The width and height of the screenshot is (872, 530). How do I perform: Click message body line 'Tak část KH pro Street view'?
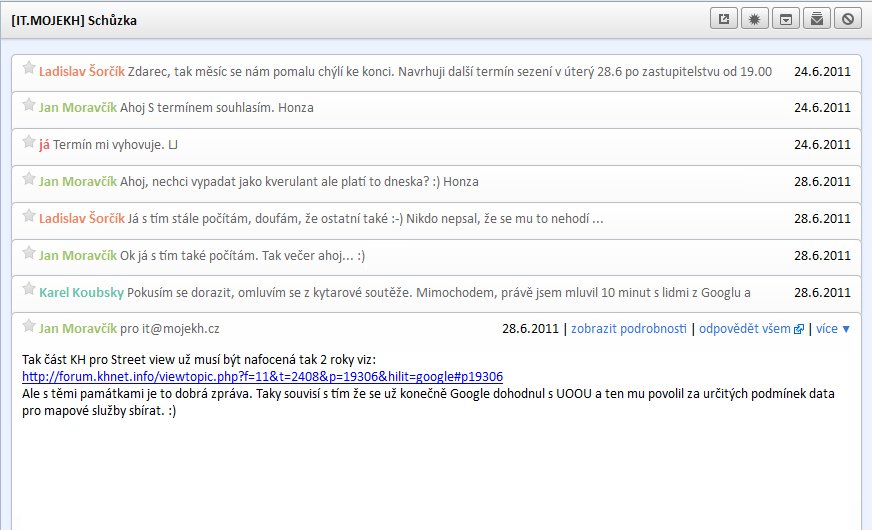pyautogui.click(x=199, y=359)
